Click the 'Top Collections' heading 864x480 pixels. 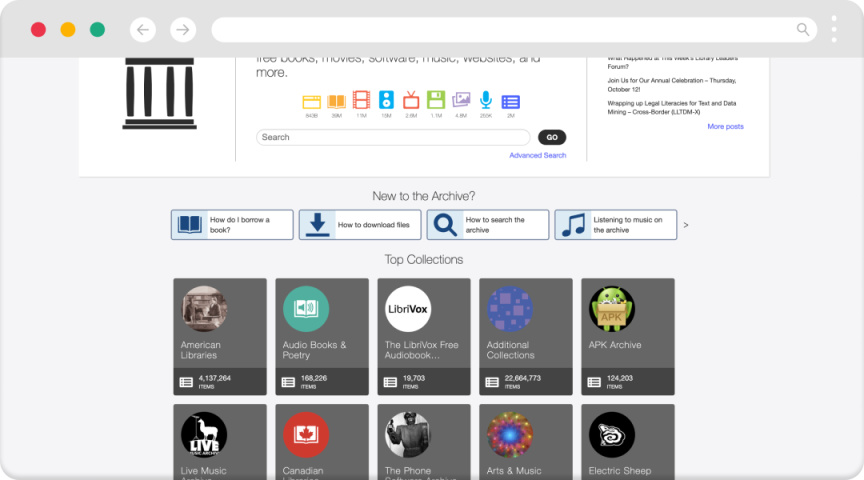click(x=424, y=260)
